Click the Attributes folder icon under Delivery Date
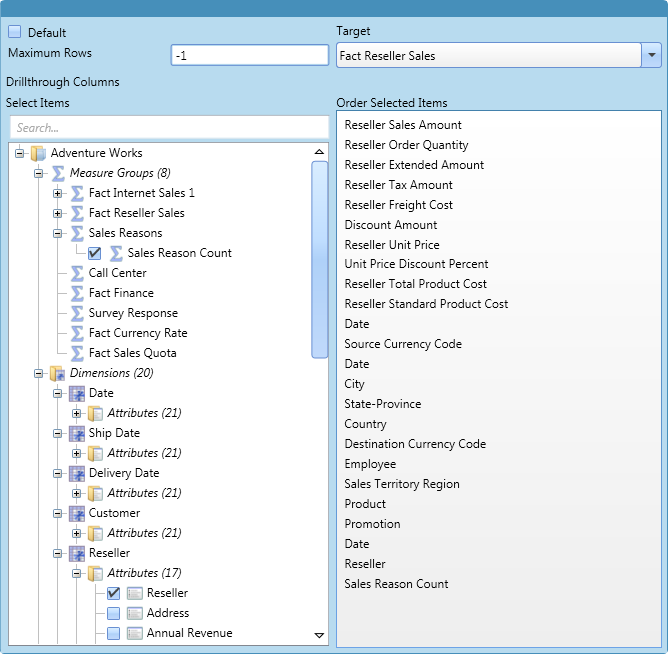Viewport: 668px width, 654px height. click(95, 493)
